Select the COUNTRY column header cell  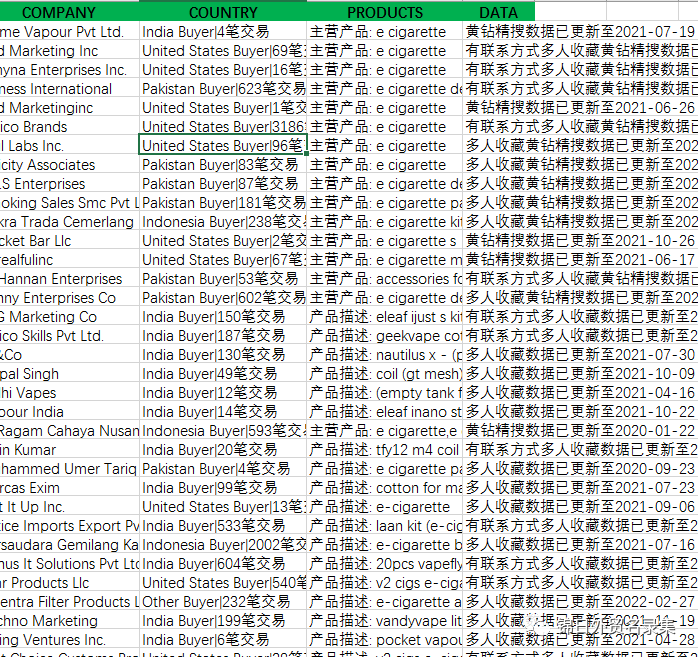pyautogui.click(x=223, y=12)
